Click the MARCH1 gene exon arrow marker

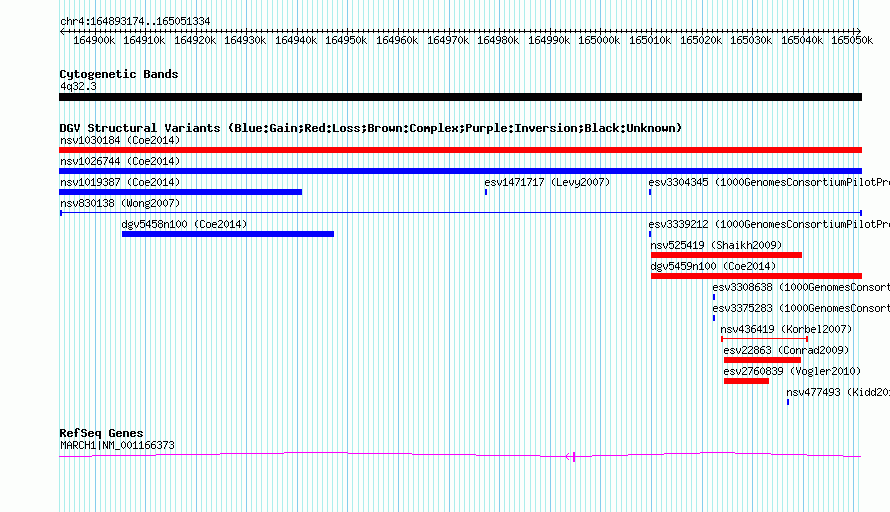coord(570,456)
